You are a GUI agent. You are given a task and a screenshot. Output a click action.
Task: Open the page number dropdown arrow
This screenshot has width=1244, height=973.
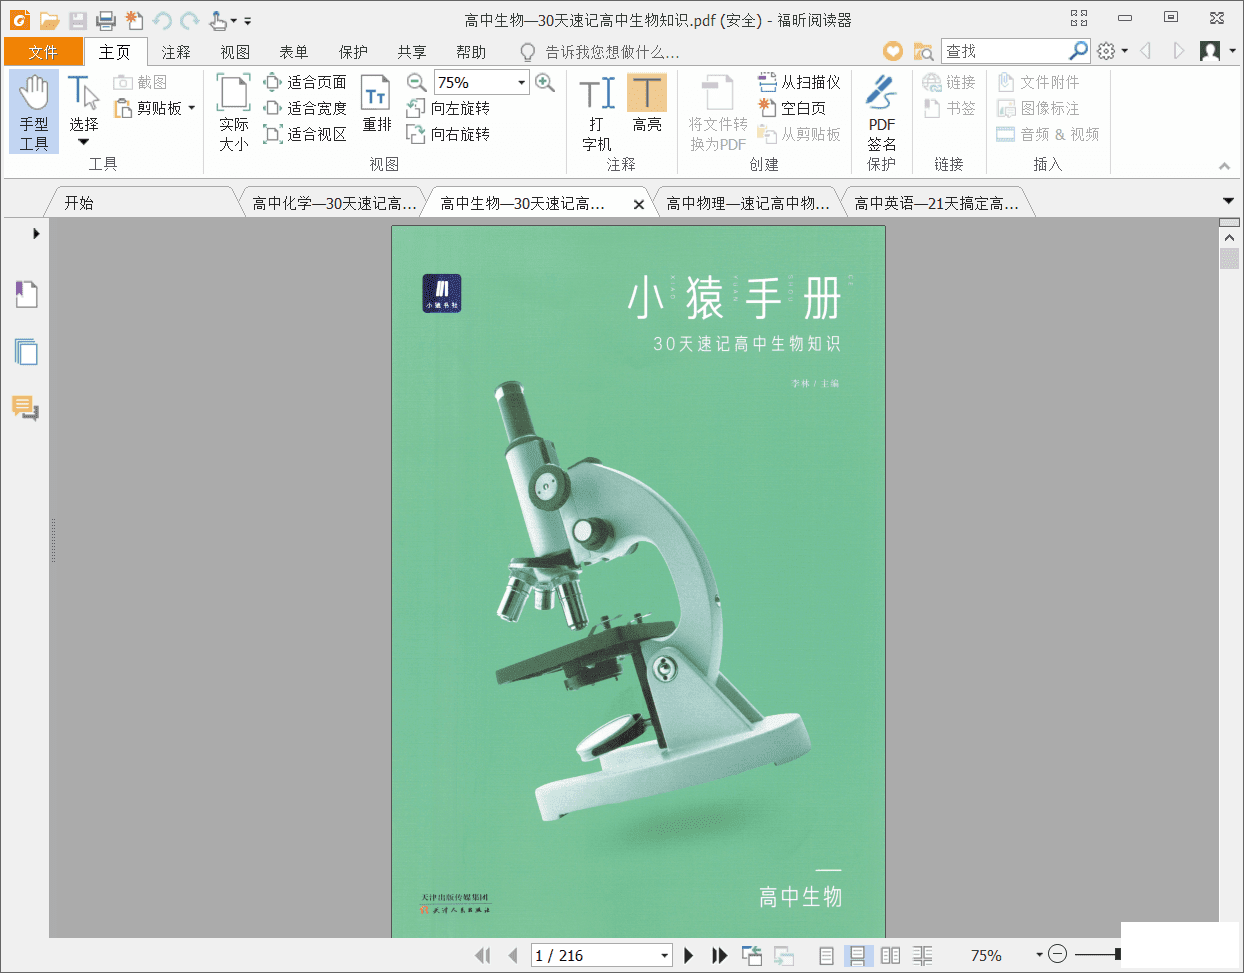(x=664, y=955)
